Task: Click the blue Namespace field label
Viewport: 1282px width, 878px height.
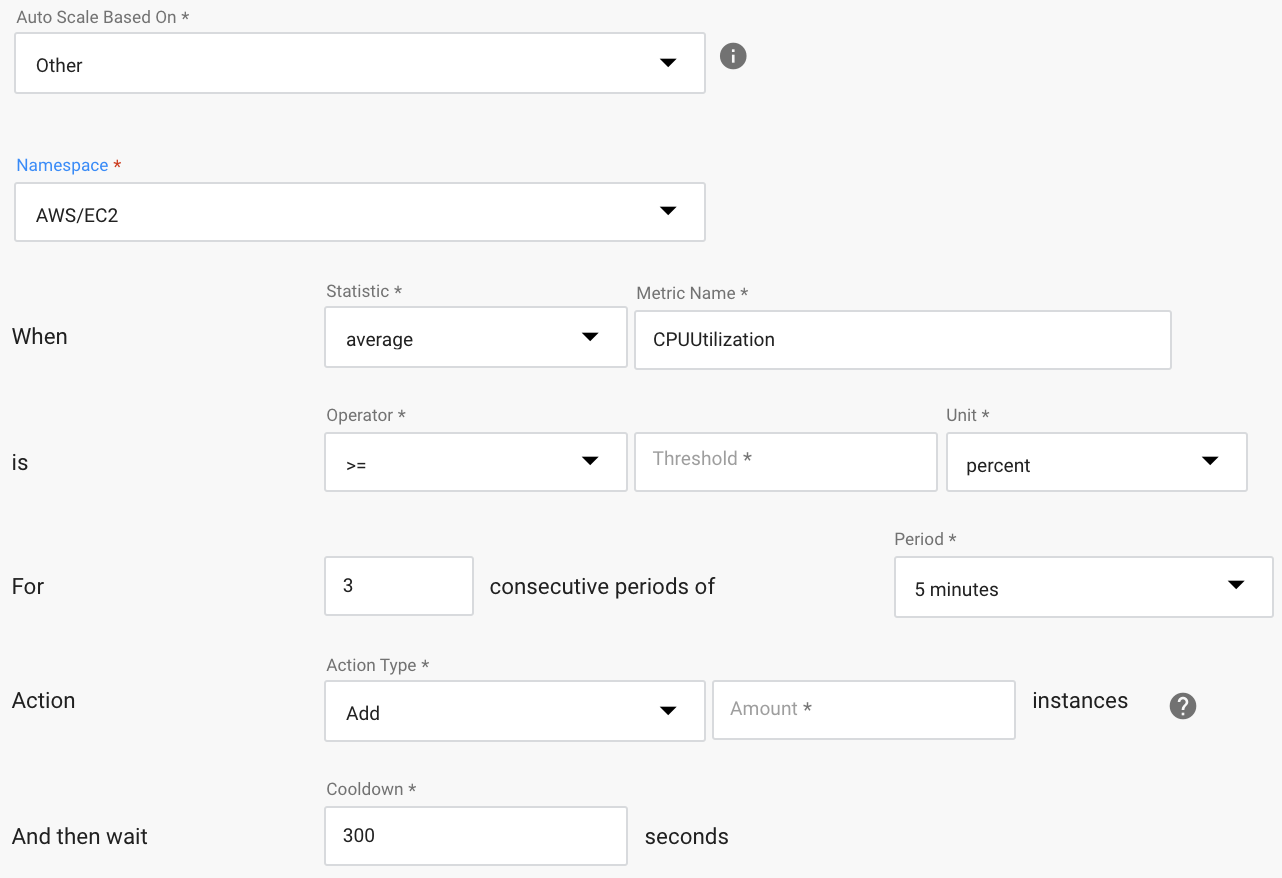Action: (62, 166)
